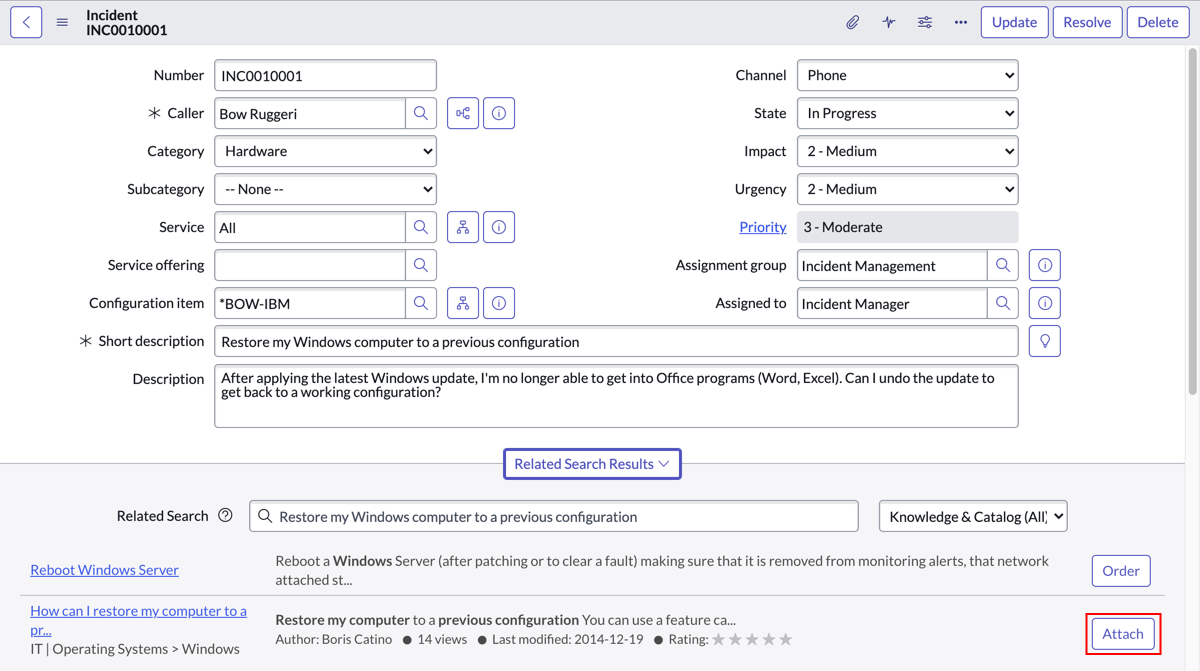Click the Description text area
The width and height of the screenshot is (1200, 671).
pyautogui.click(x=616, y=396)
